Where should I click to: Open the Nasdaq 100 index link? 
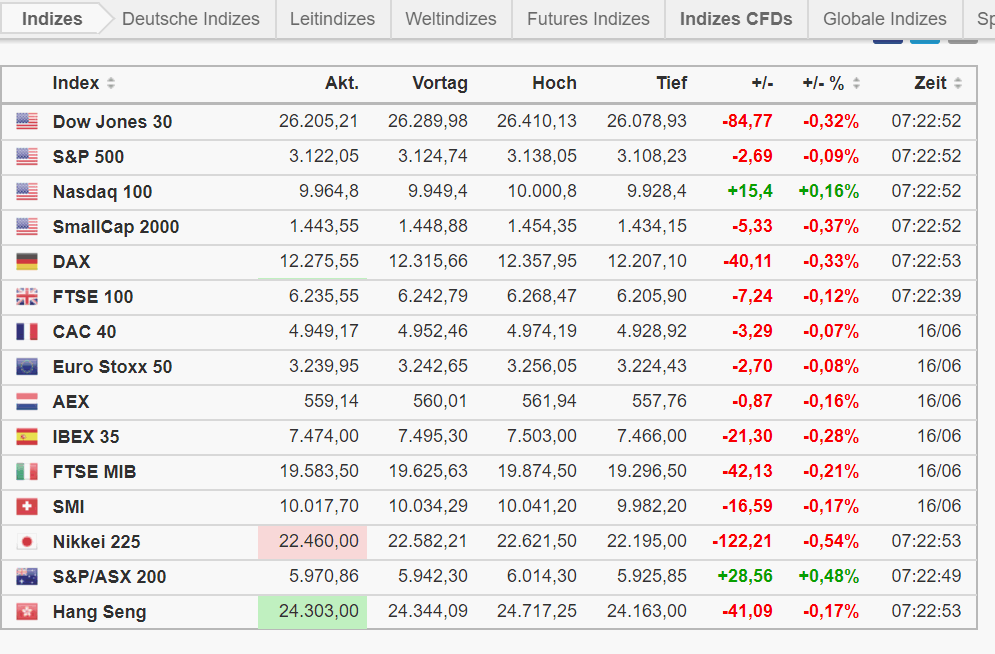[x=102, y=192]
